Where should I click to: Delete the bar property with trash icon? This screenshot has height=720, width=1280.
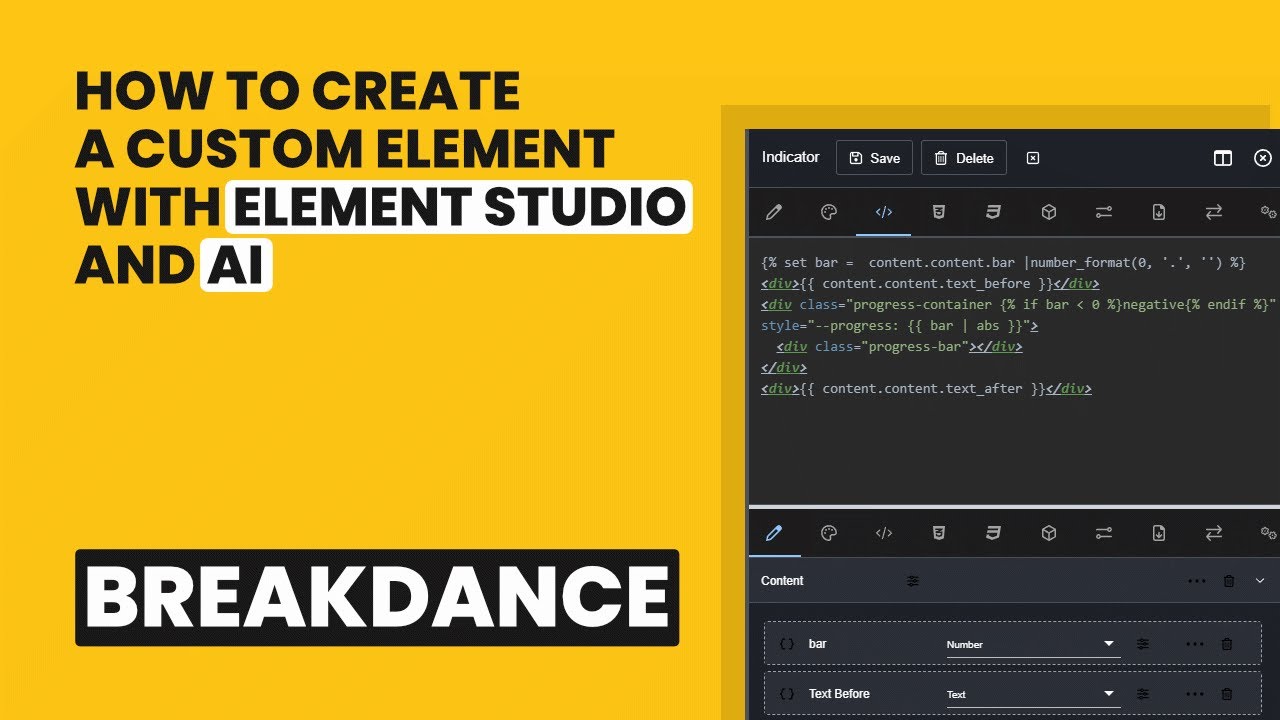click(1227, 643)
